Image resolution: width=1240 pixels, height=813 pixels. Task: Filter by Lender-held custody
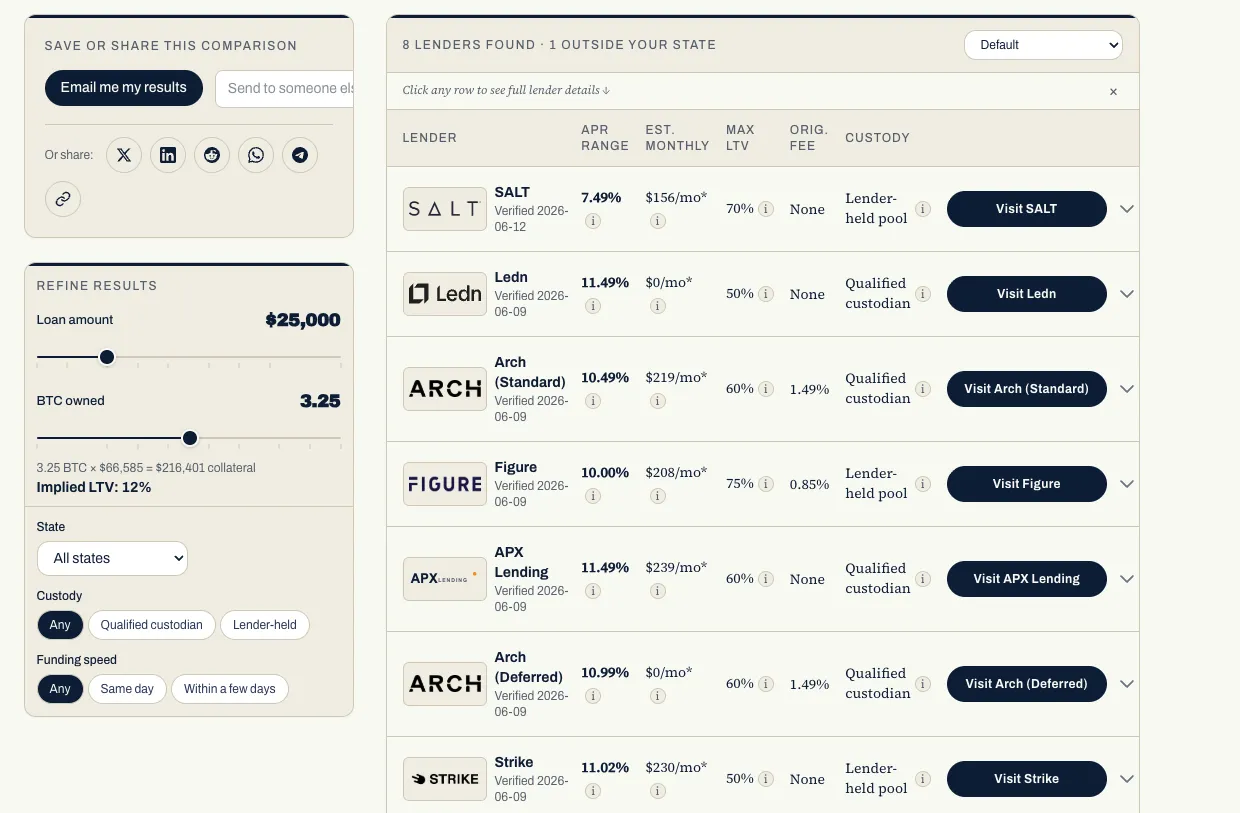coord(265,625)
